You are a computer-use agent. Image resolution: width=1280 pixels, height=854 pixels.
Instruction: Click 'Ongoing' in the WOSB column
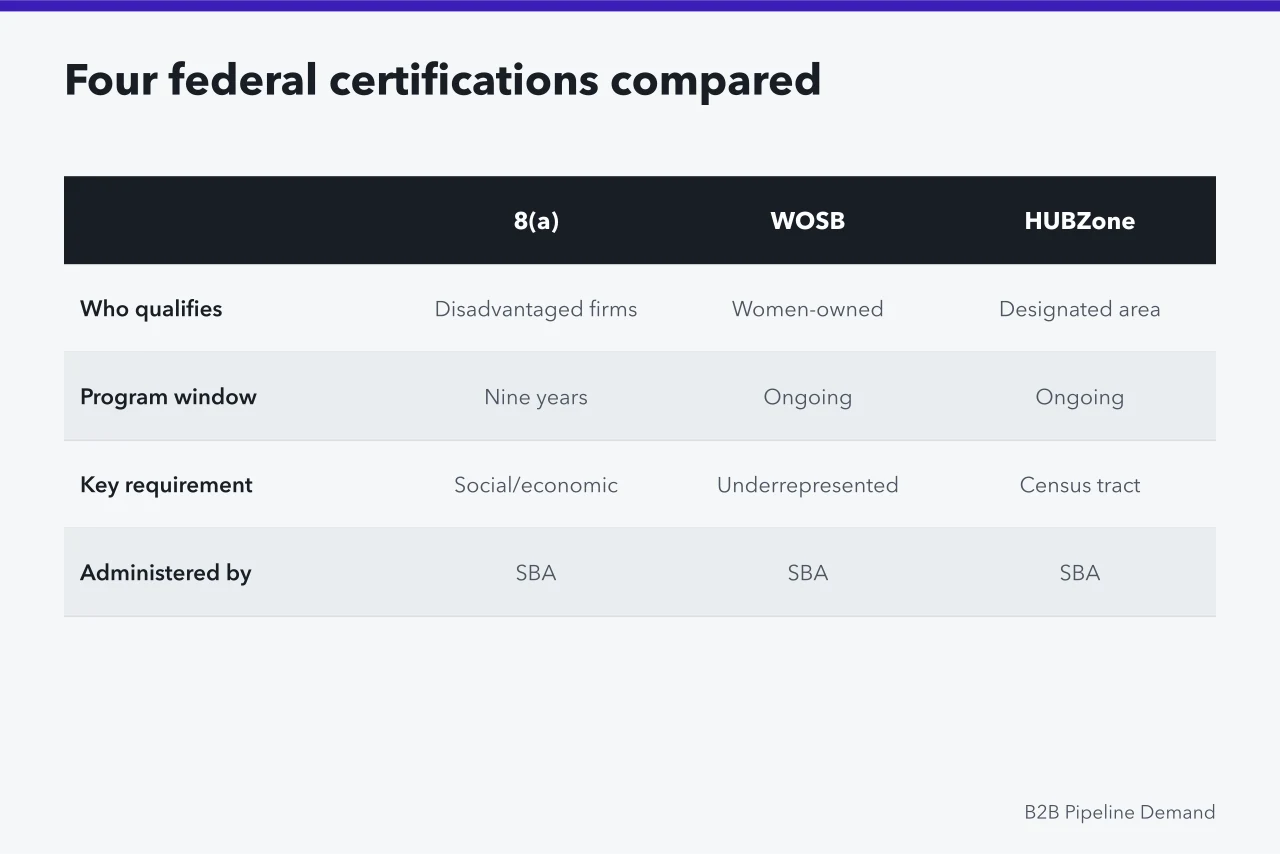point(808,397)
